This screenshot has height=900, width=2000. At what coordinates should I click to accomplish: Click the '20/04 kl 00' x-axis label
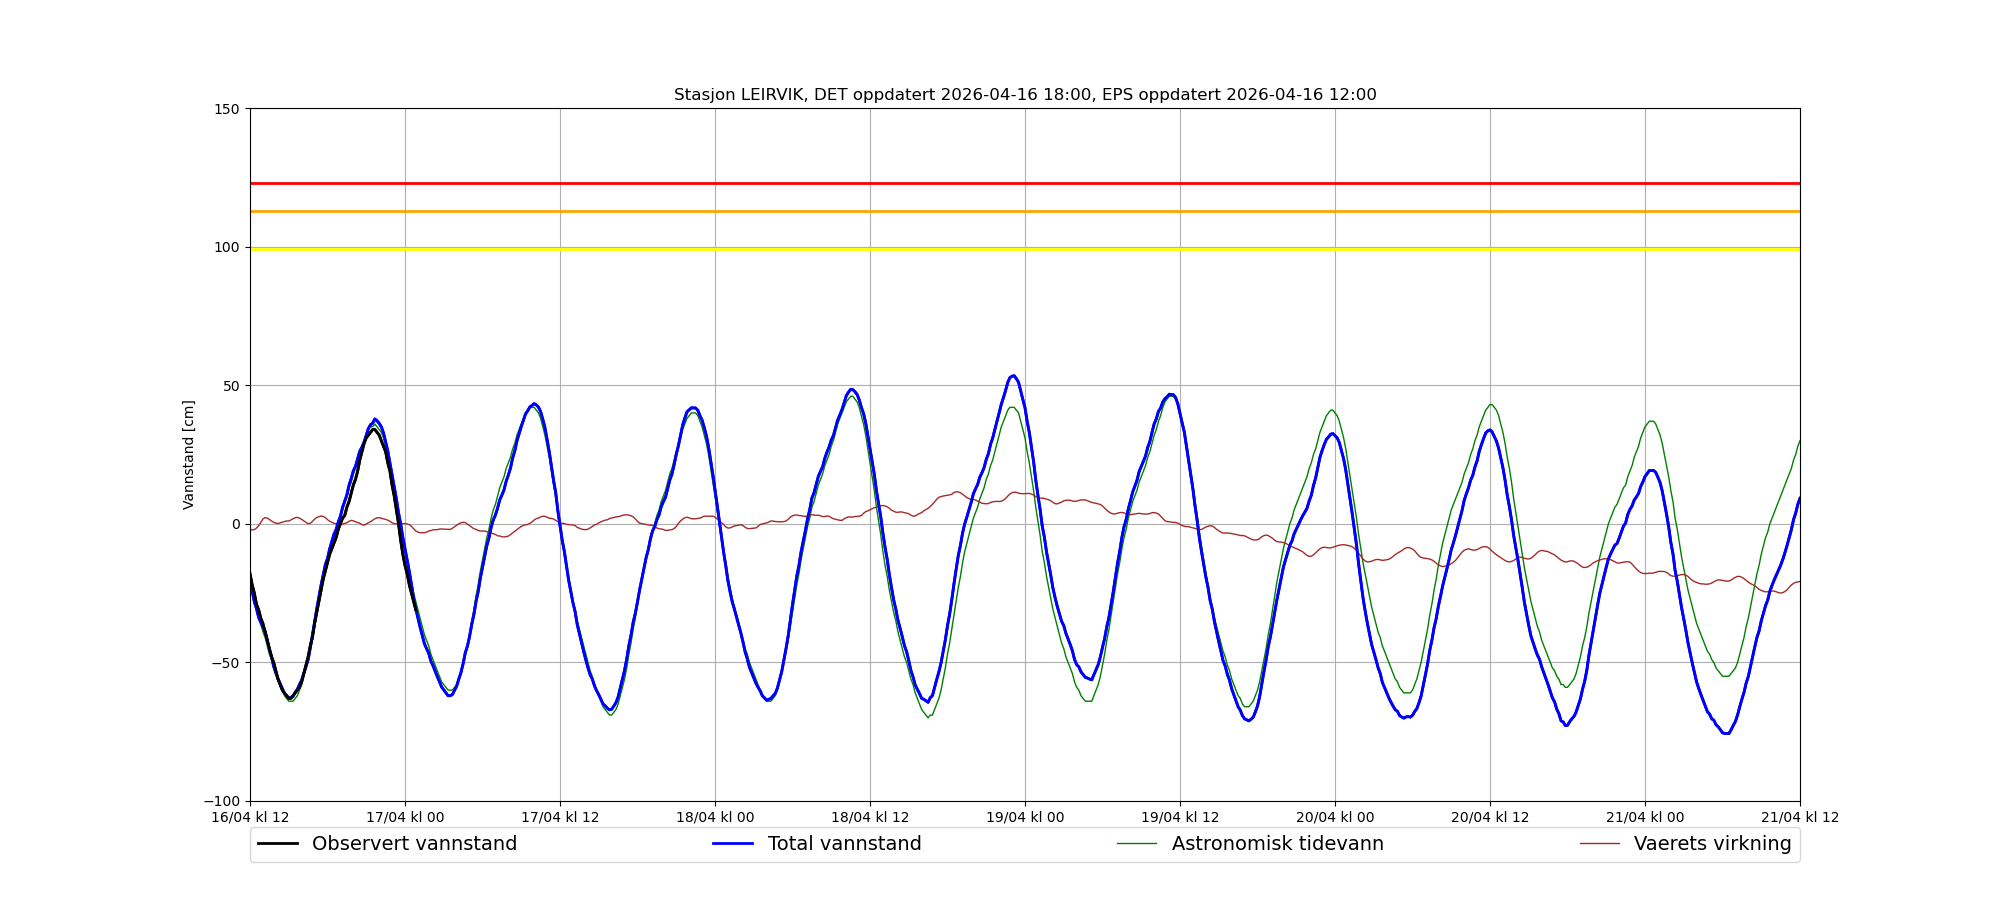pyautogui.click(x=1335, y=817)
